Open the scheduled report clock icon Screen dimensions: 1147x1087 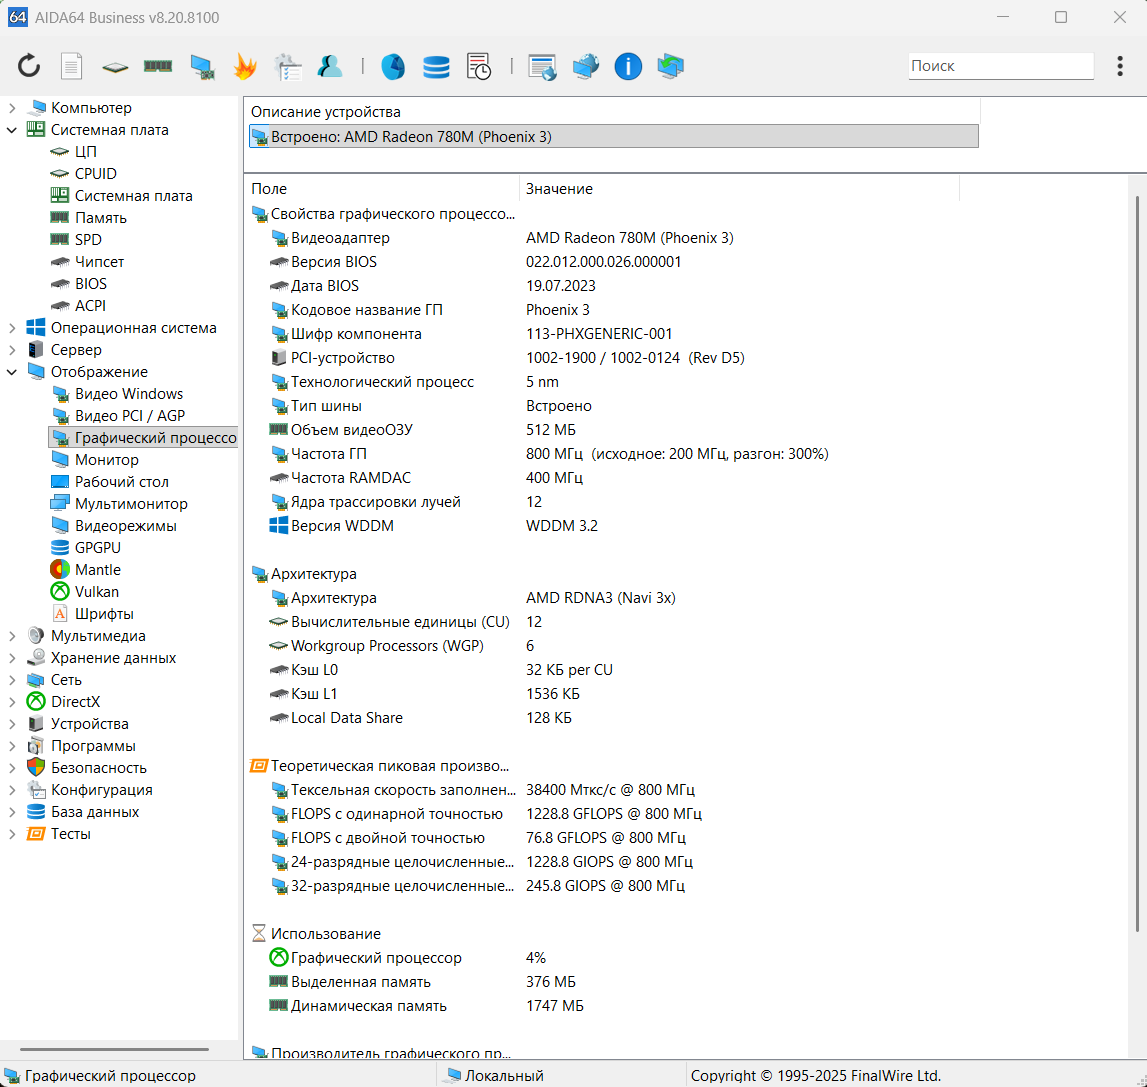click(x=479, y=67)
